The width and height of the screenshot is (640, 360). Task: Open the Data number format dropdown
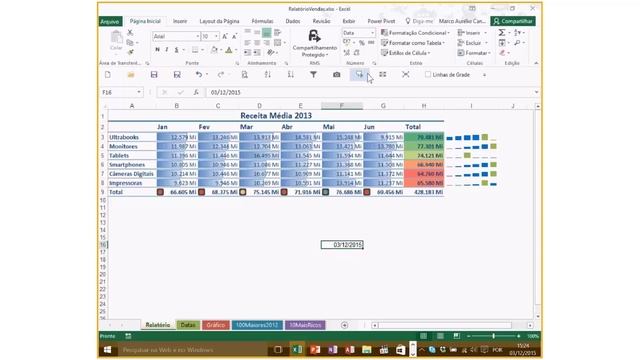pos(372,33)
